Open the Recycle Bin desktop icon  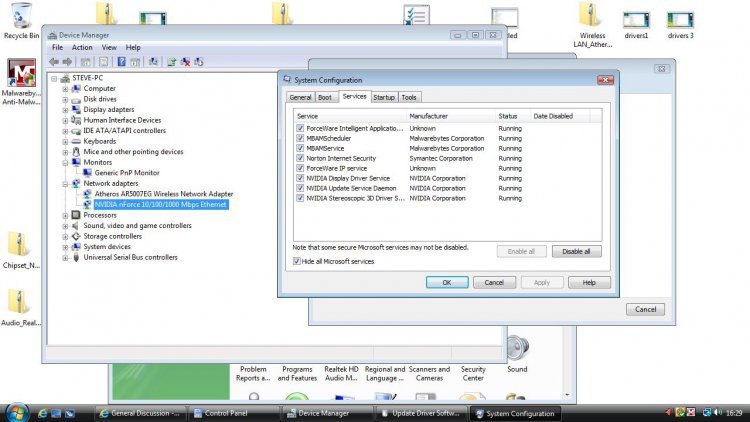pyautogui.click(x=21, y=21)
